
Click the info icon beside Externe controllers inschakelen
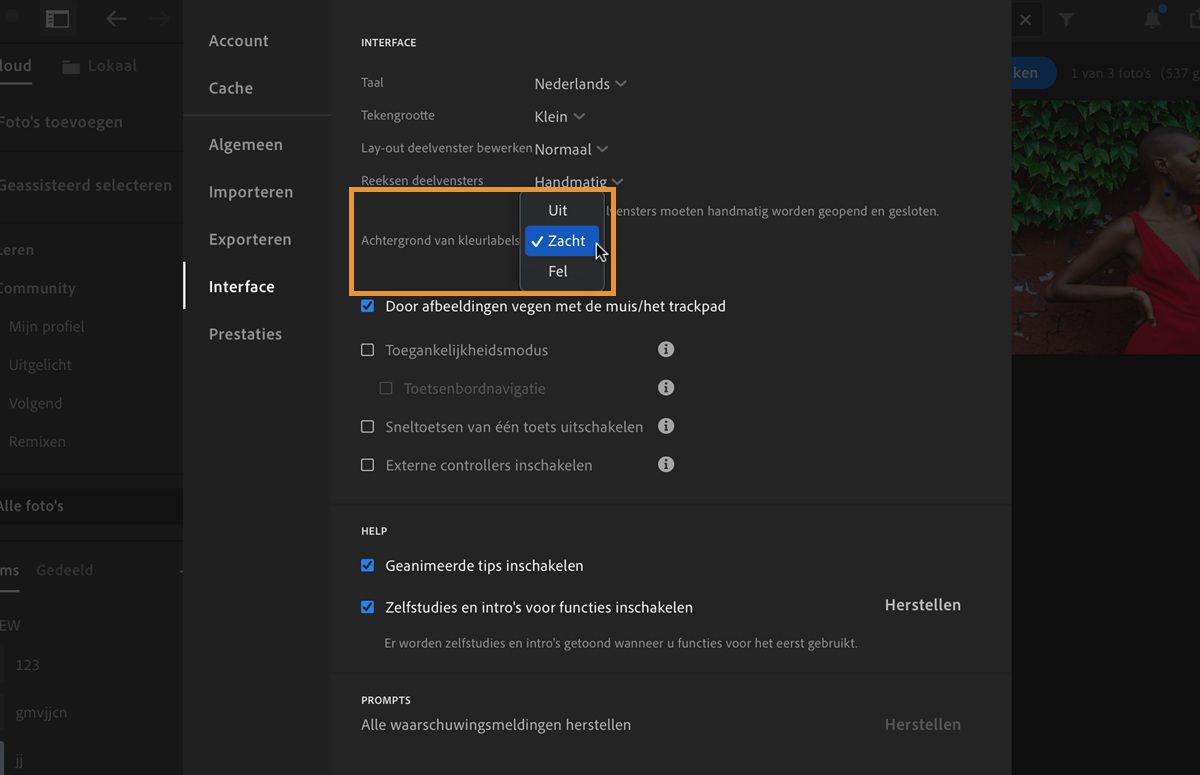(666, 464)
